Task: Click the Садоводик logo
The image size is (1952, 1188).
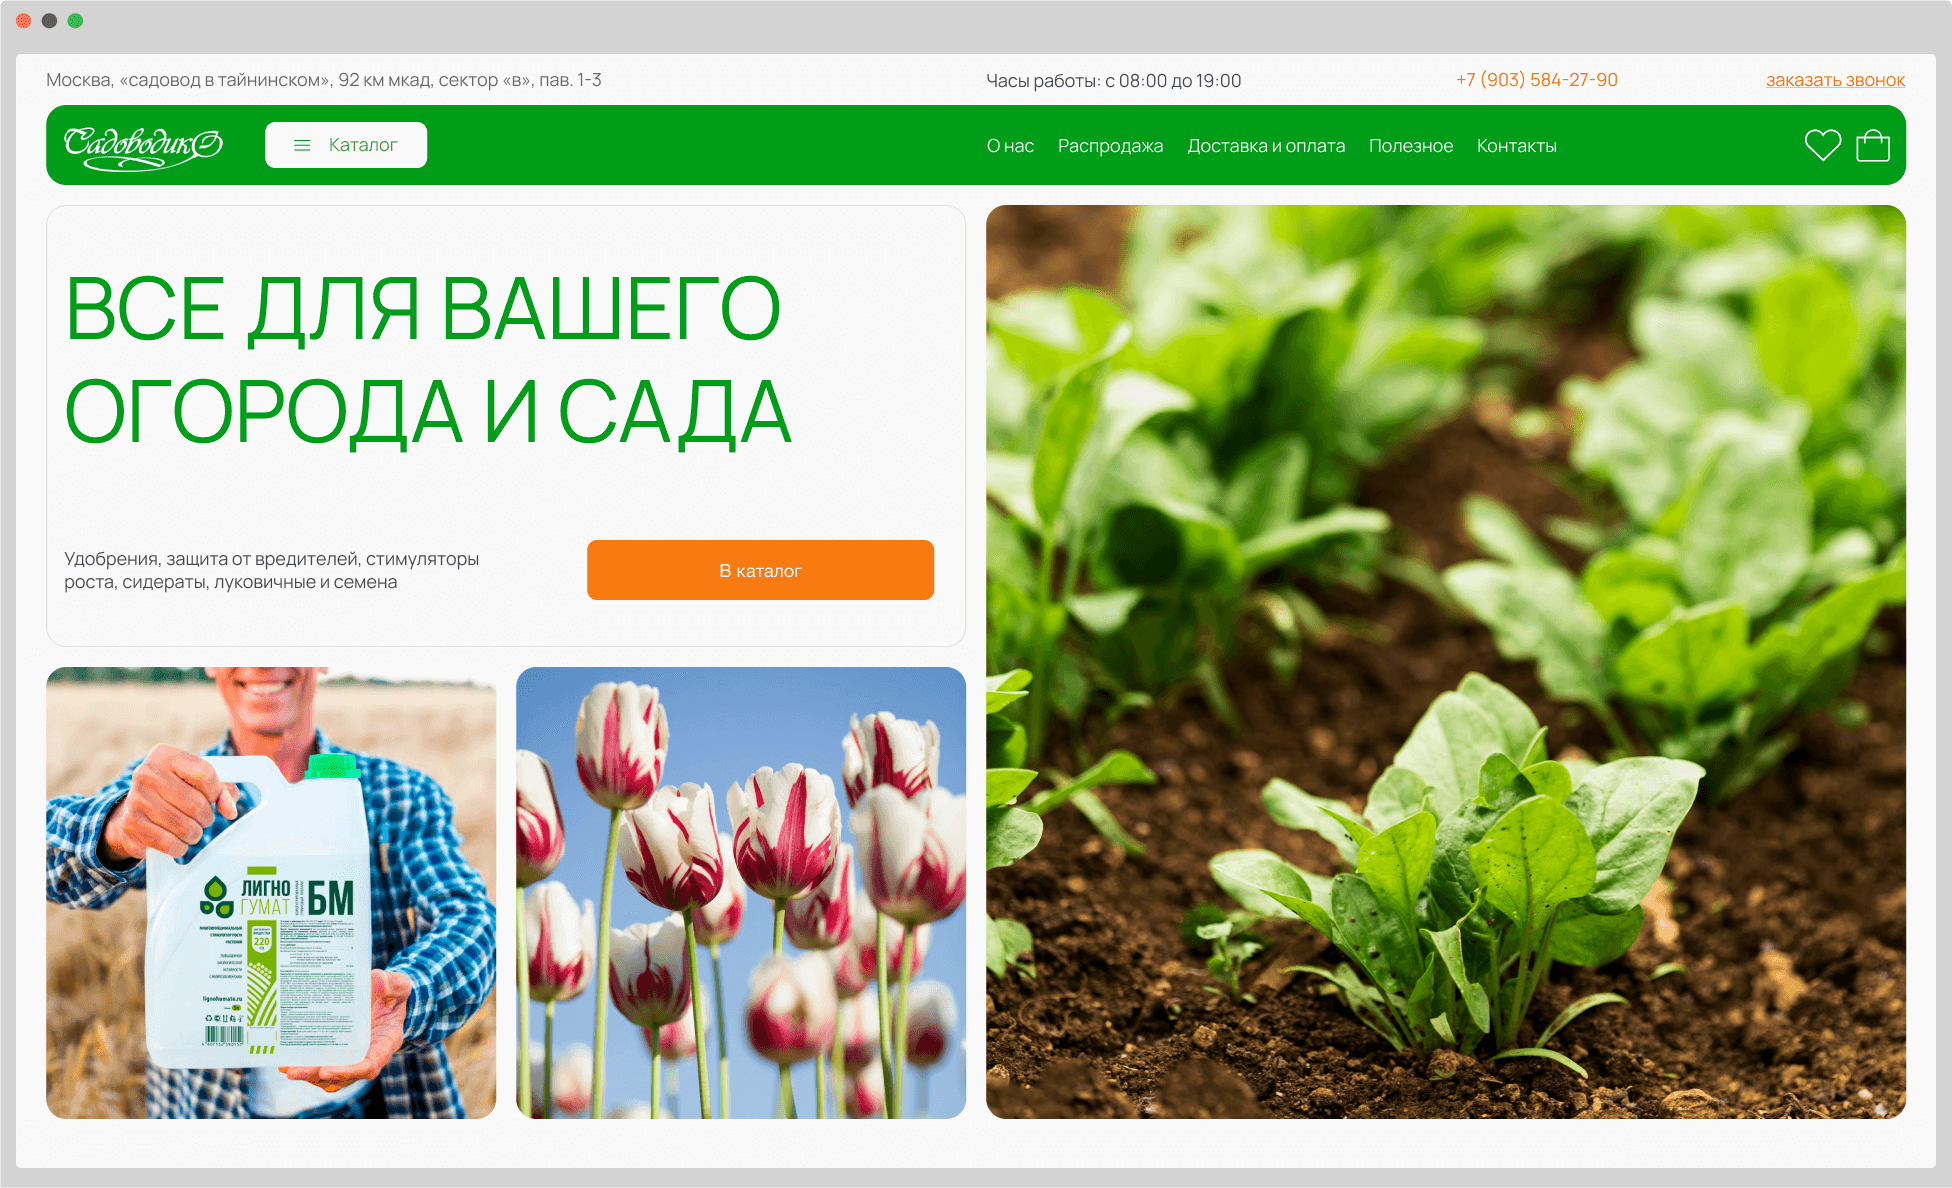Action: pos(143,146)
